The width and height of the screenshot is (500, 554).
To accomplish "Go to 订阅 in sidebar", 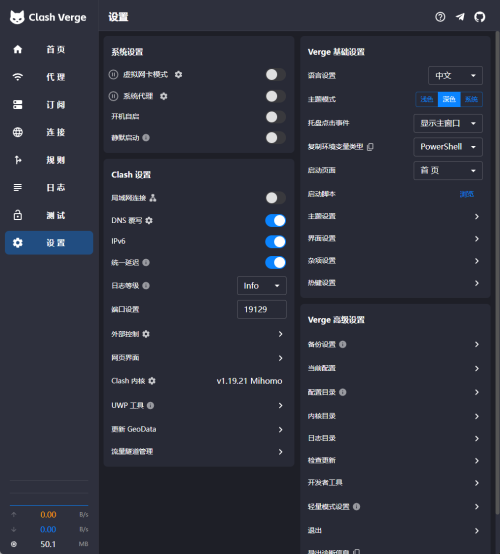I will [x=49, y=105].
